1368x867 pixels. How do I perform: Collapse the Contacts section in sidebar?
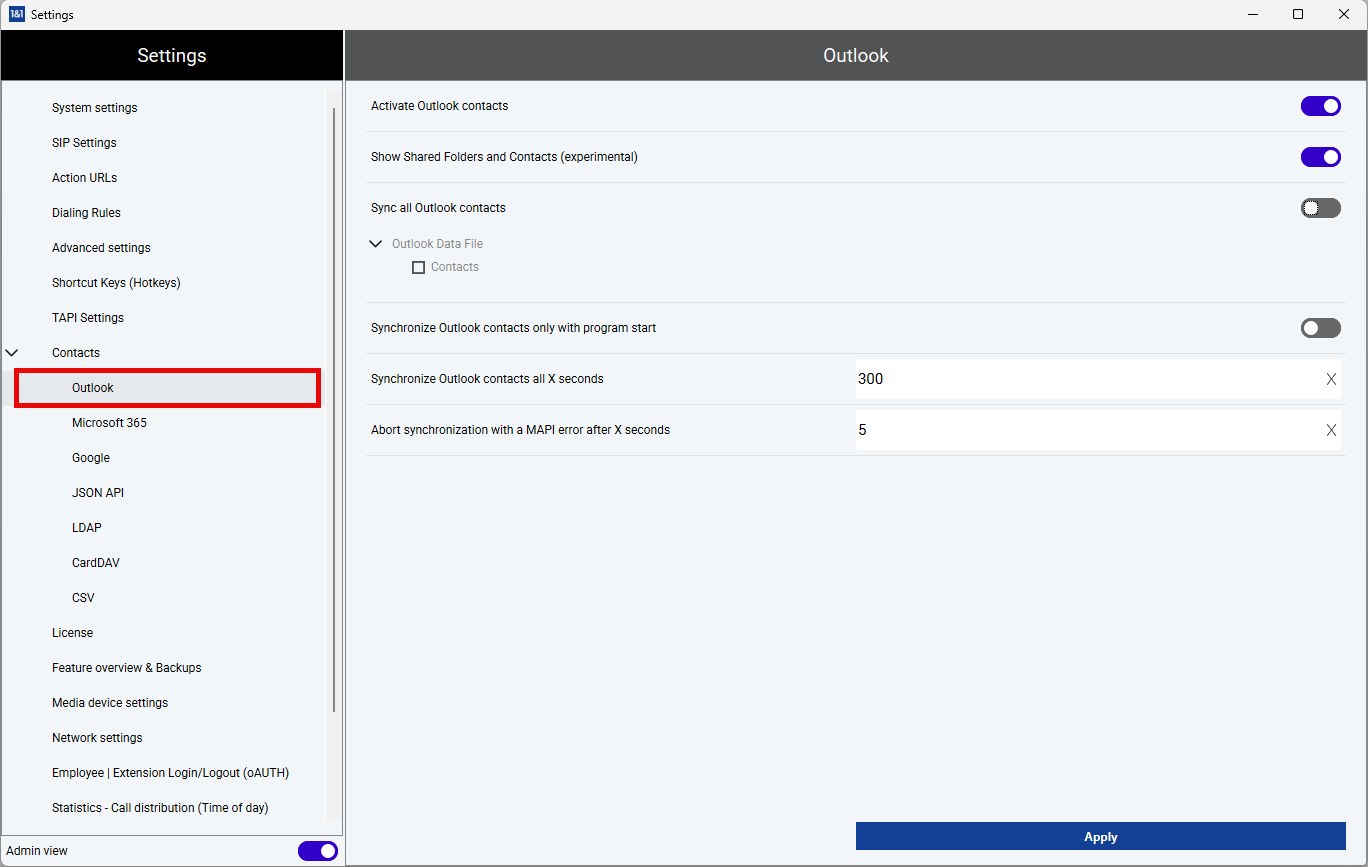[x=13, y=353]
